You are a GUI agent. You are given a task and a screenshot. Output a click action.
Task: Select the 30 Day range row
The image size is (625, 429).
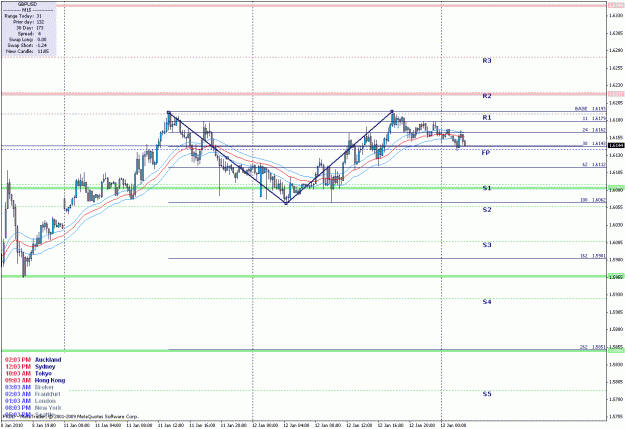coord(29,28)
